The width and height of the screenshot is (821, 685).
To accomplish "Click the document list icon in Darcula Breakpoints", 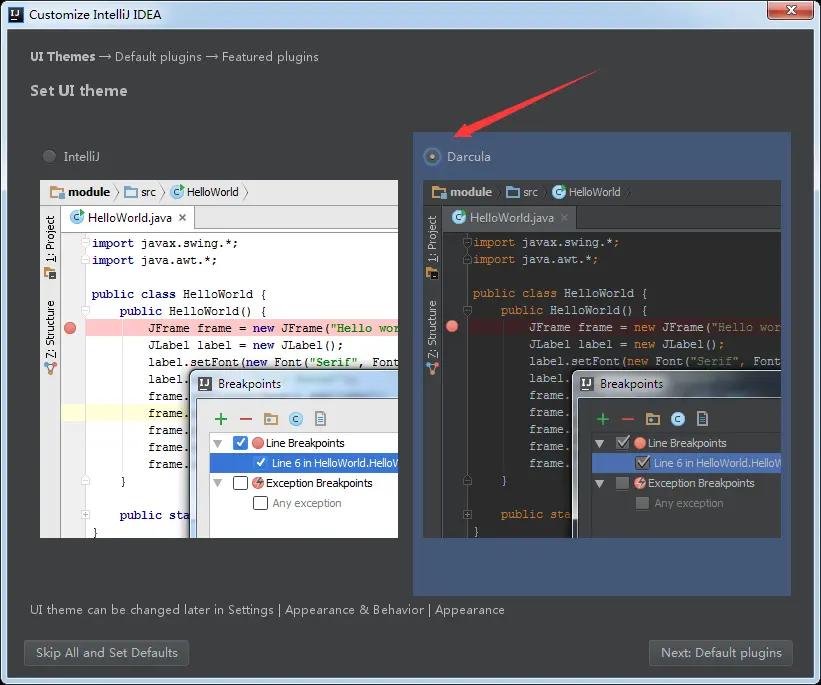I will 702,418.
